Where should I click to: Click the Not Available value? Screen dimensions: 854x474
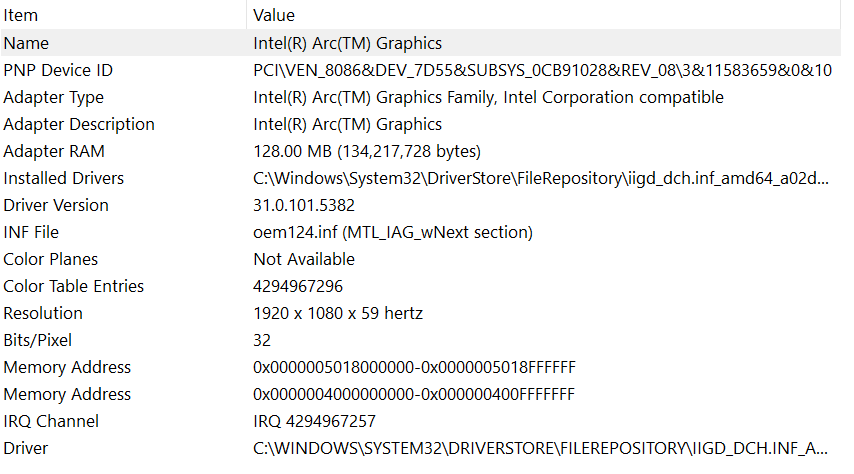coord(304,259)
